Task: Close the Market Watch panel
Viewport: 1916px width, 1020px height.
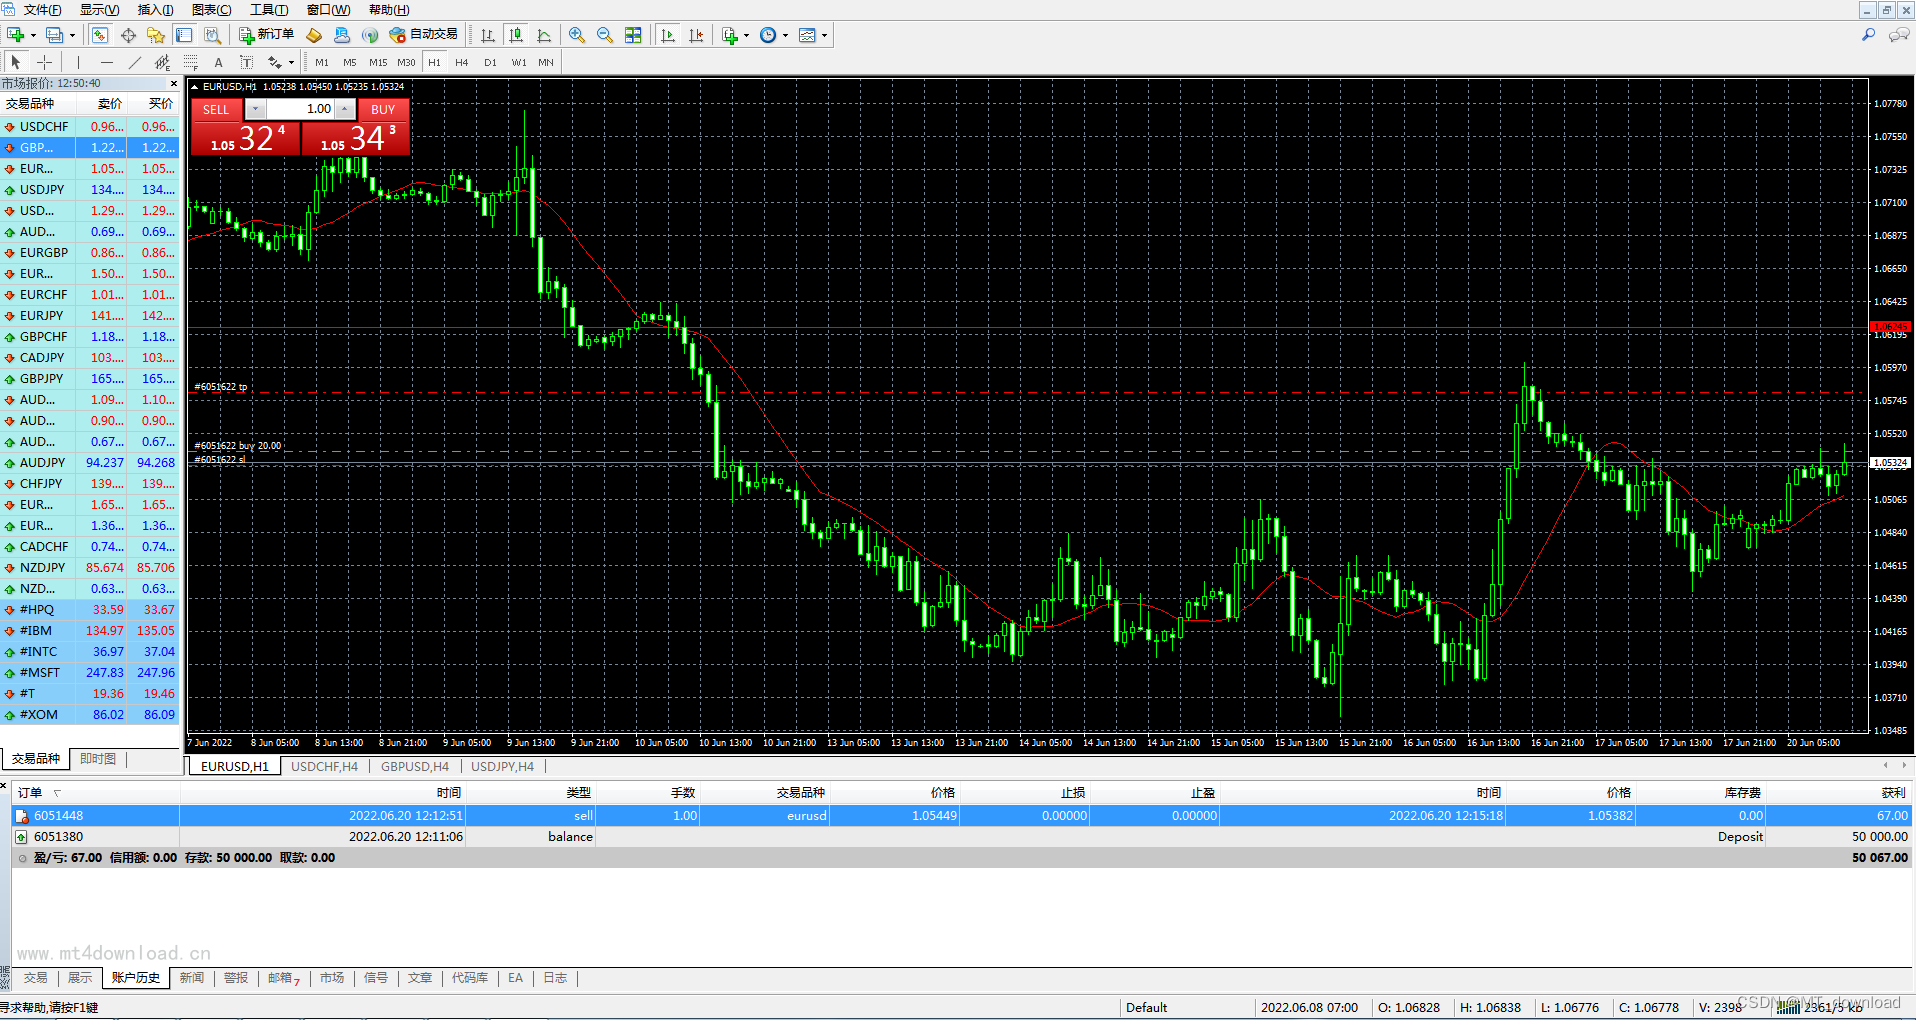Action: coord(174,84)
